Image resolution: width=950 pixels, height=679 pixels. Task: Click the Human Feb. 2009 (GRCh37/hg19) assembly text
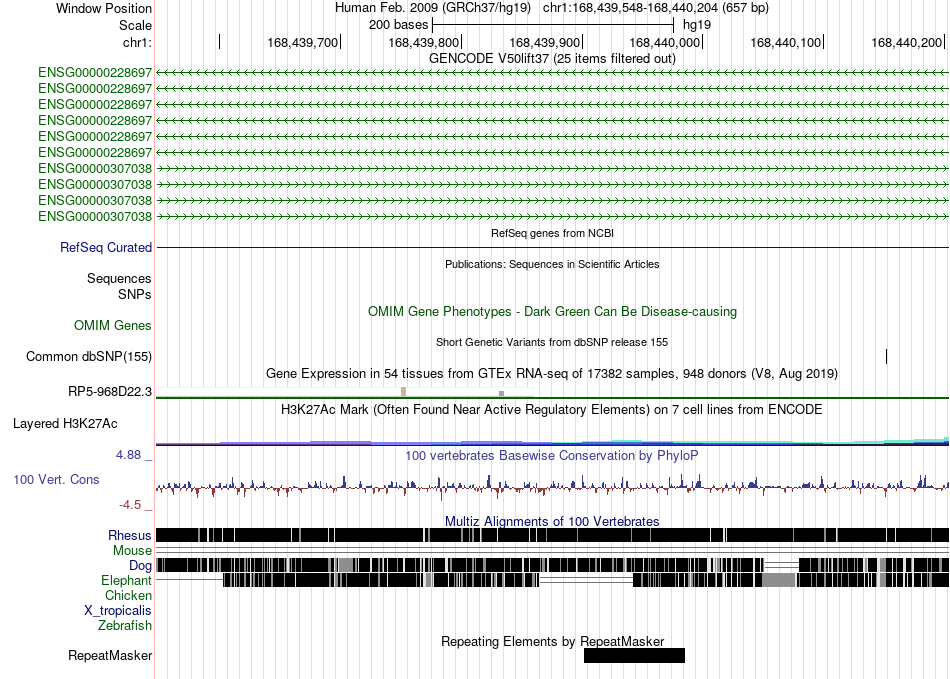tap(433, 8)
